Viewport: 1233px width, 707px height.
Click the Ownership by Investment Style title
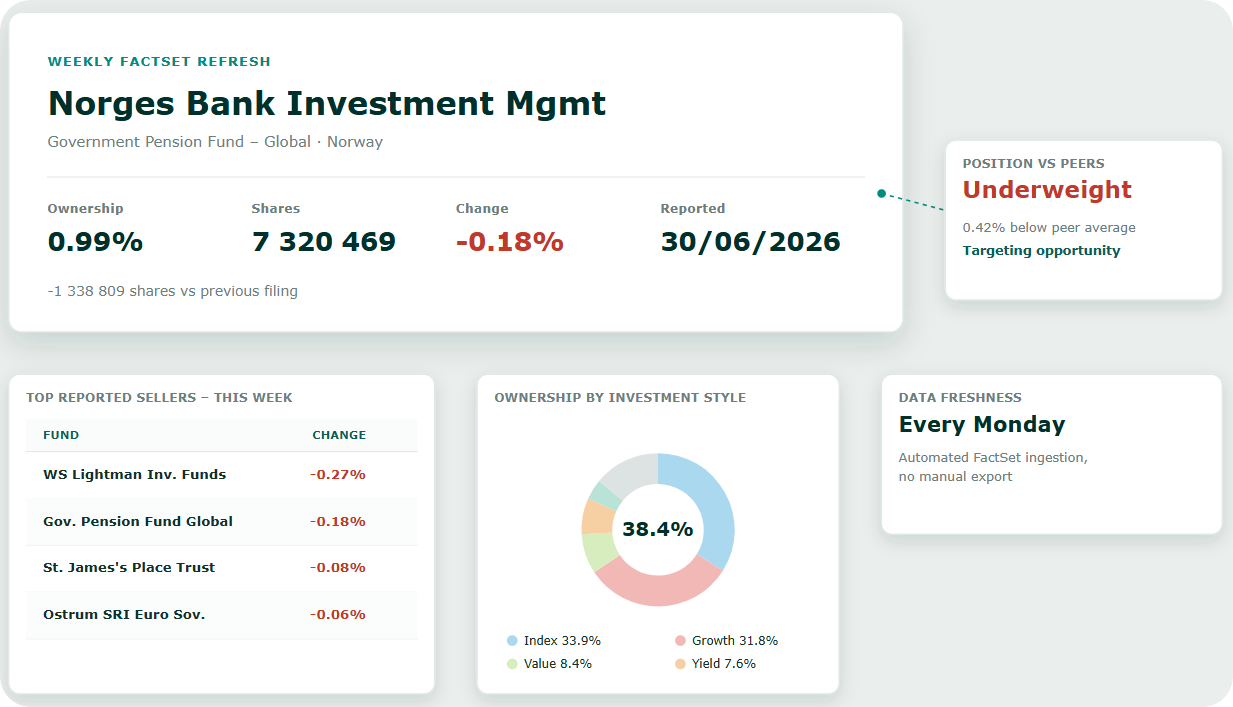click(x=620, y=398)
